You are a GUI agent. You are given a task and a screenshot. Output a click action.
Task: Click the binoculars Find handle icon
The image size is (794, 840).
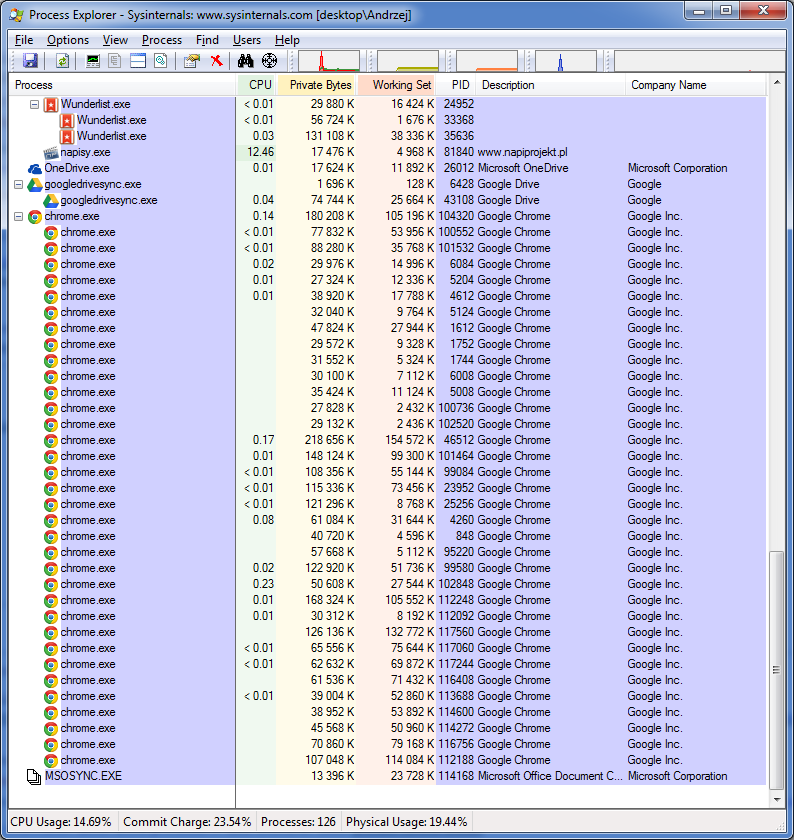246,61
